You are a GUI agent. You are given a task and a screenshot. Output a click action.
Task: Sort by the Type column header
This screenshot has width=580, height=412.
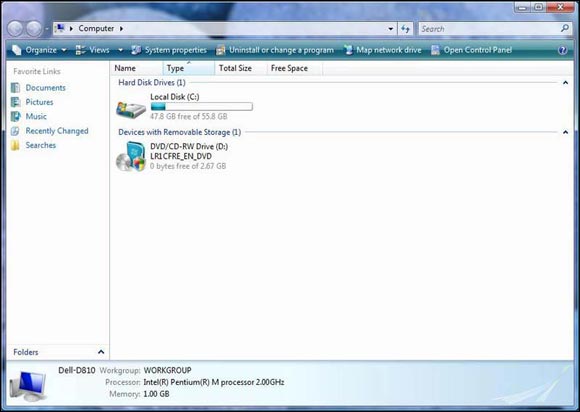coord(189,68)
